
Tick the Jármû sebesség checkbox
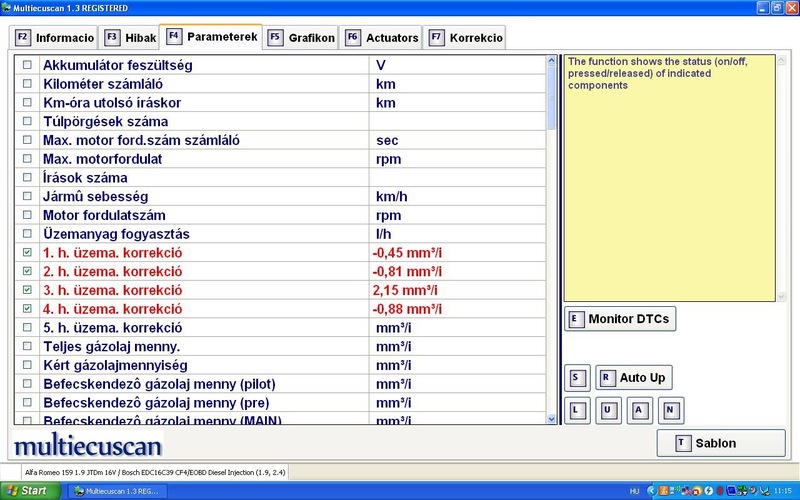click(27, 196)
